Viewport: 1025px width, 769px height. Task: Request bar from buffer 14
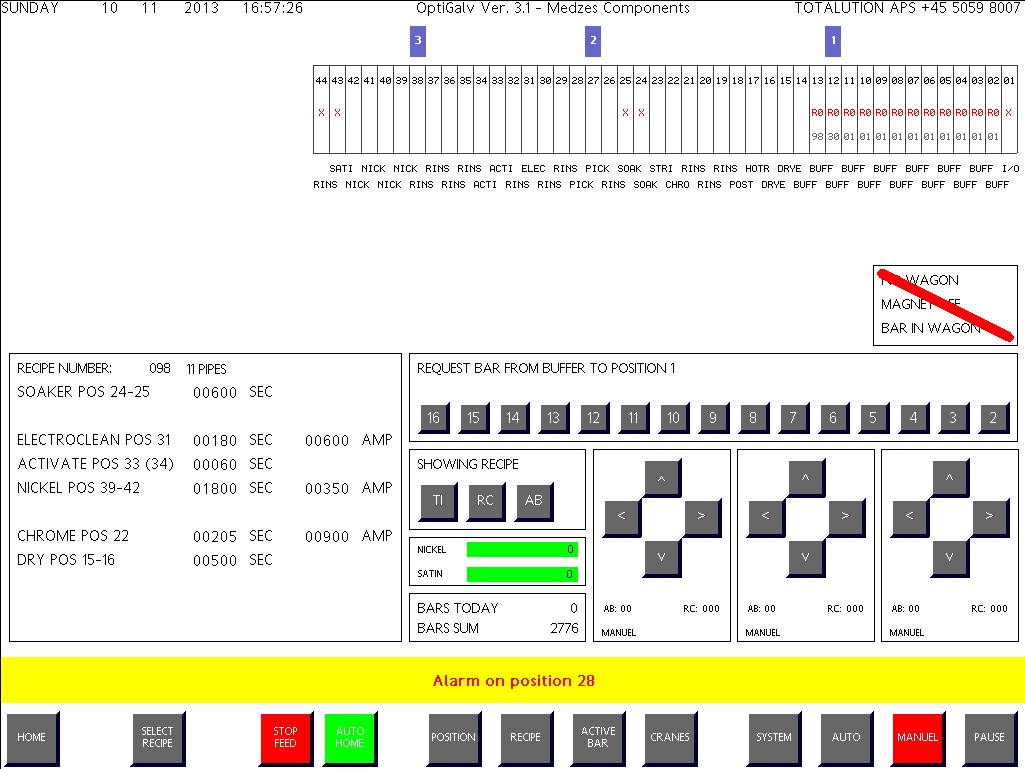click(x=514, y=419)
